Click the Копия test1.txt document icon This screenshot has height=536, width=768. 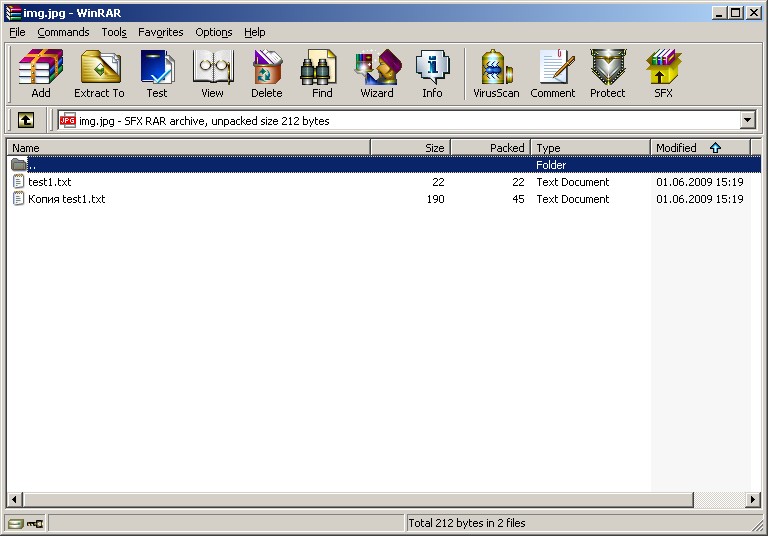click(x=18, y=199)
